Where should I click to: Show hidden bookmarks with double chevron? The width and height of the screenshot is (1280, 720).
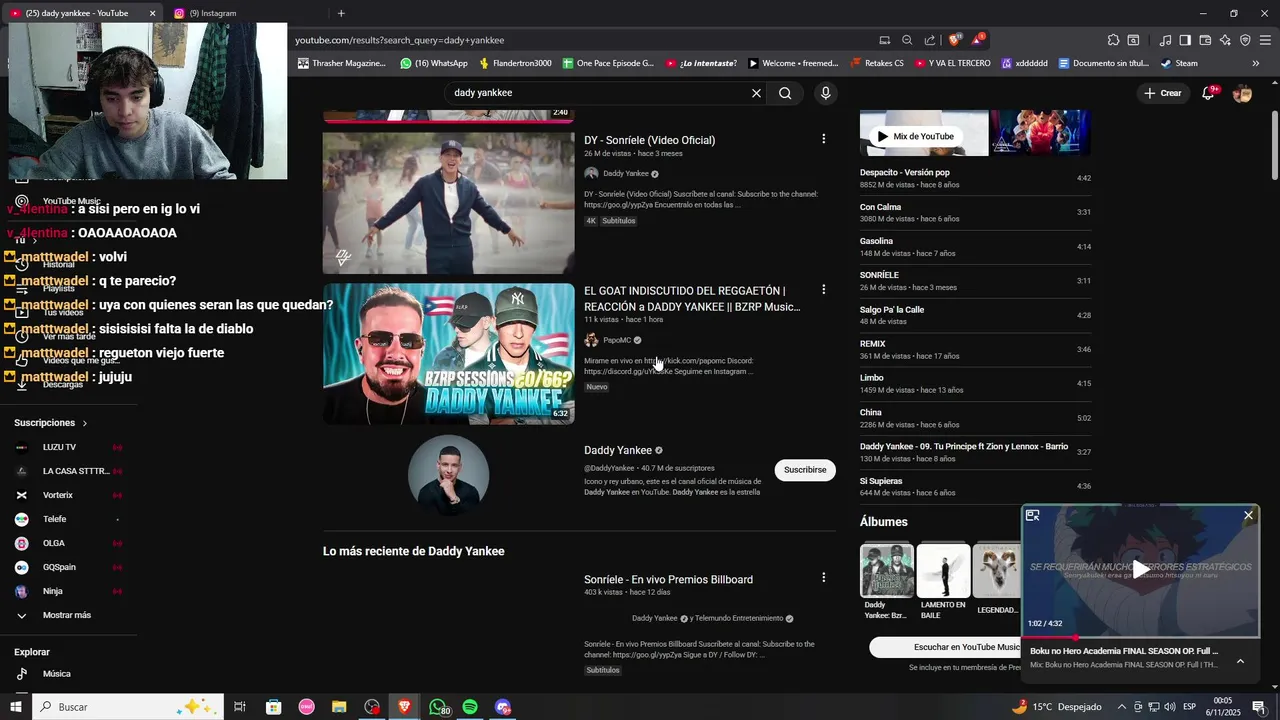pos(1256,63)
